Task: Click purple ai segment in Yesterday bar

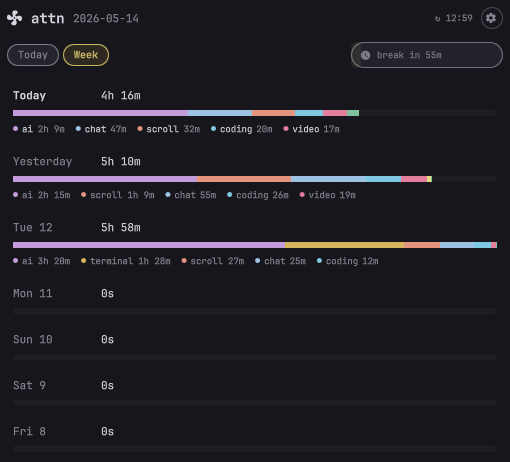Action: pos(105,179)
